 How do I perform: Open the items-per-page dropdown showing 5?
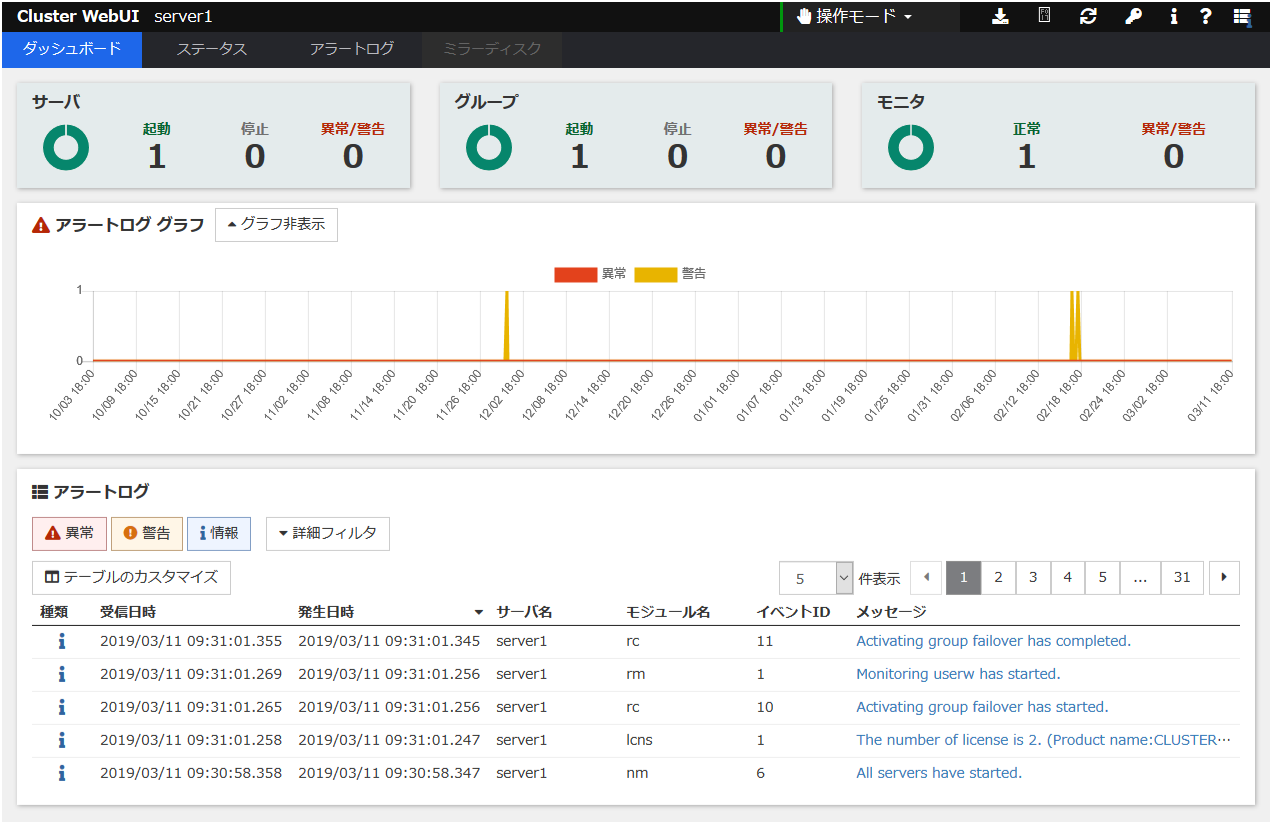816,578
